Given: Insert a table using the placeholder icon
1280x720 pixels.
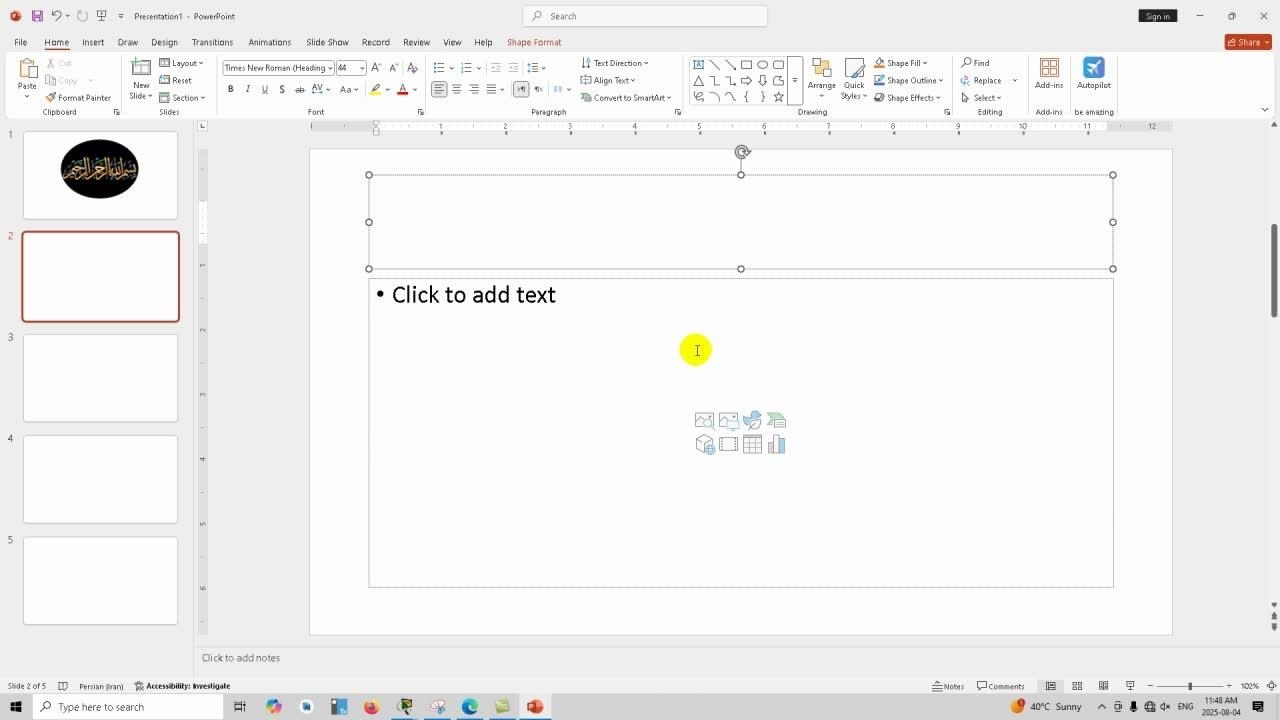Looking at the screenshot, I should 752,445.
